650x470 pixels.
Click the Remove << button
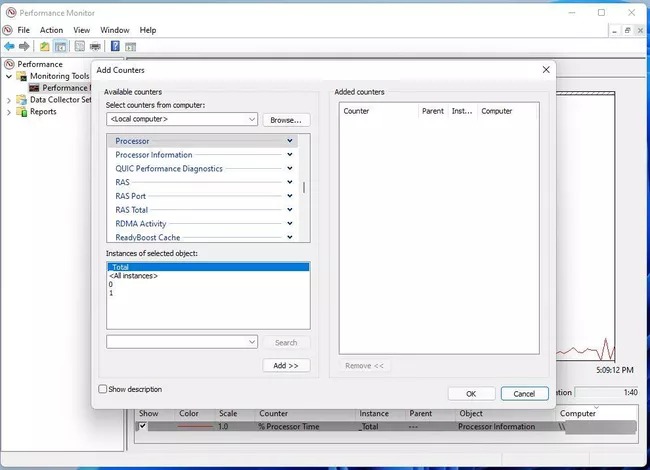click(364, 366)
